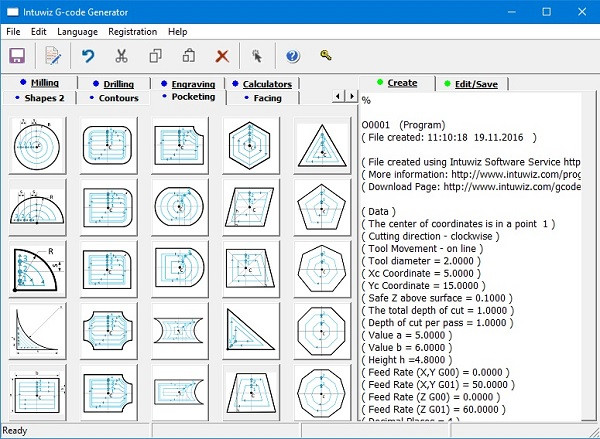Click the Paste clipboard icon
Viewport: 600px width, 439px height.
[x=189, y=56]
